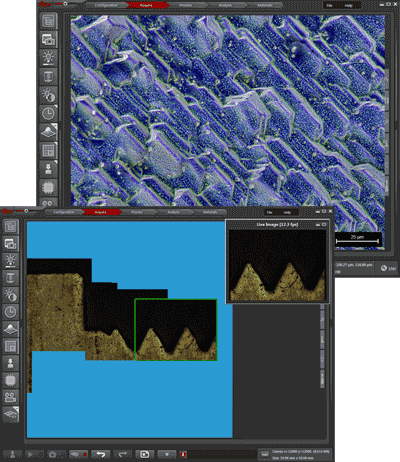Click the redo arrow in bottom toolbar

point(123,454)
